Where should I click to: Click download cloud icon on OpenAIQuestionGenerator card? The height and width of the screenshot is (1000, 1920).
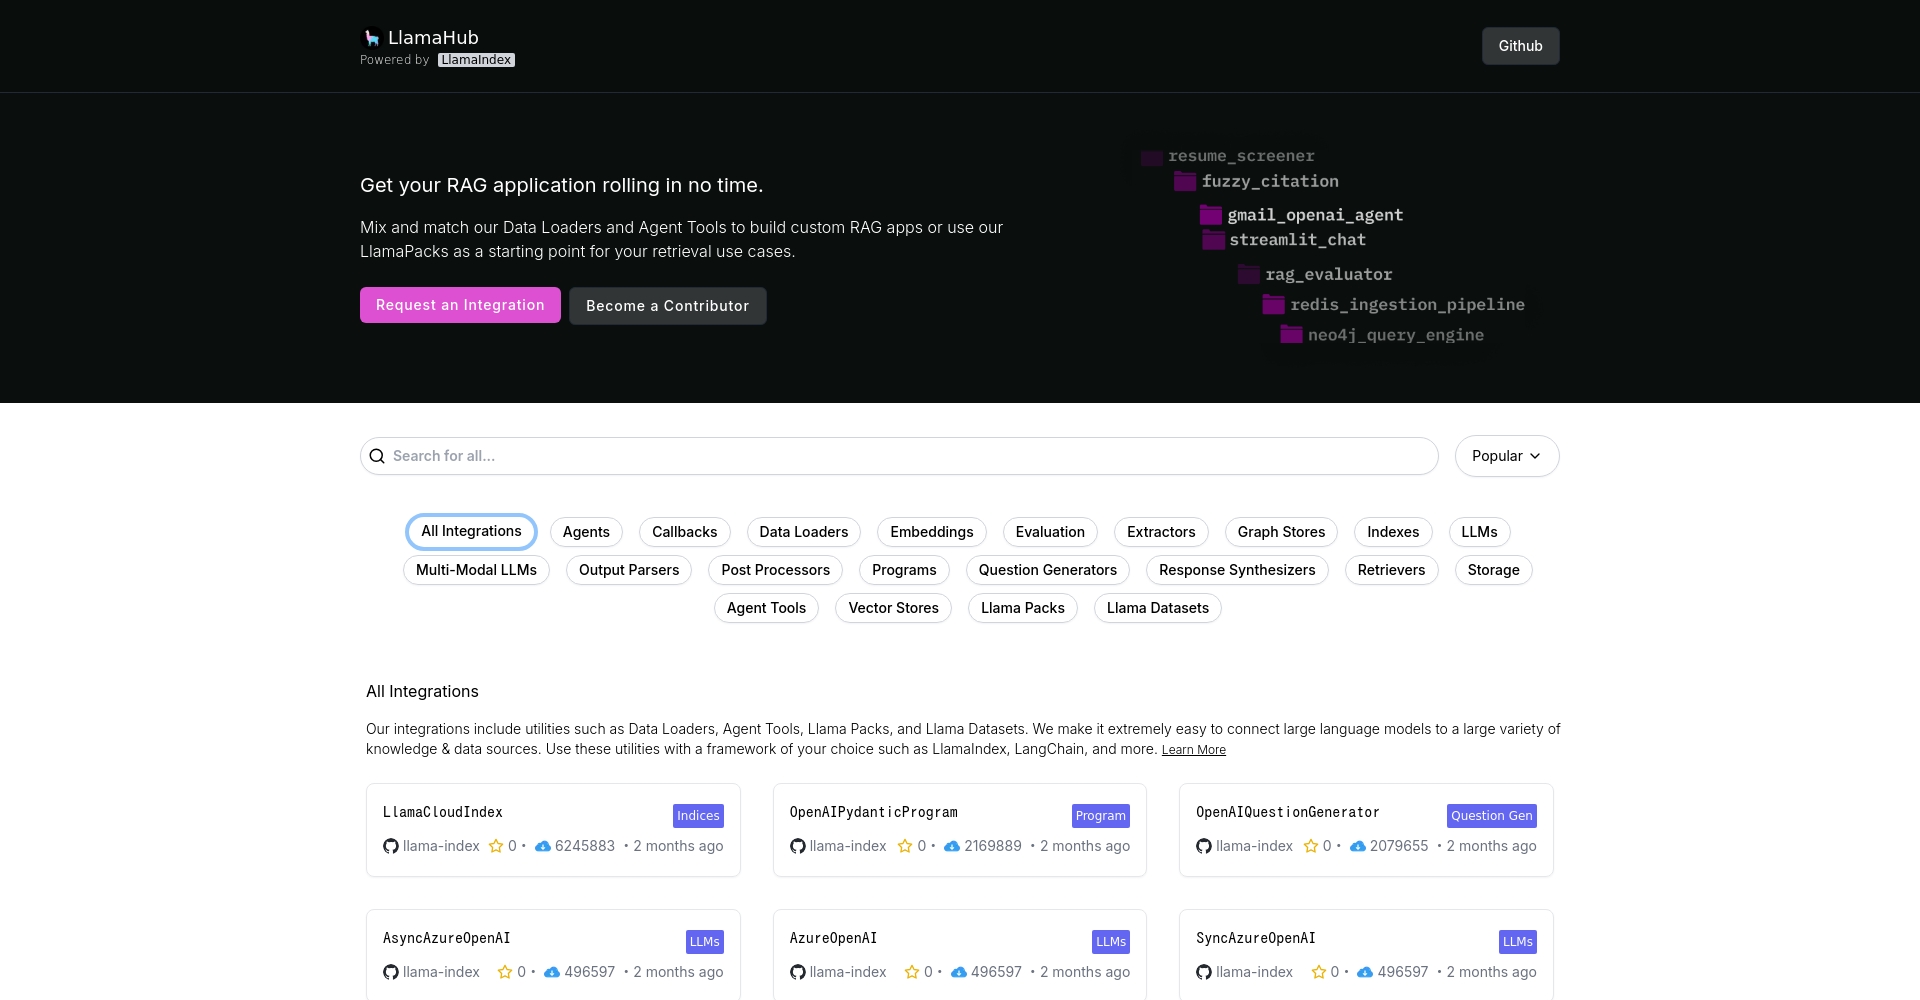1358,846
